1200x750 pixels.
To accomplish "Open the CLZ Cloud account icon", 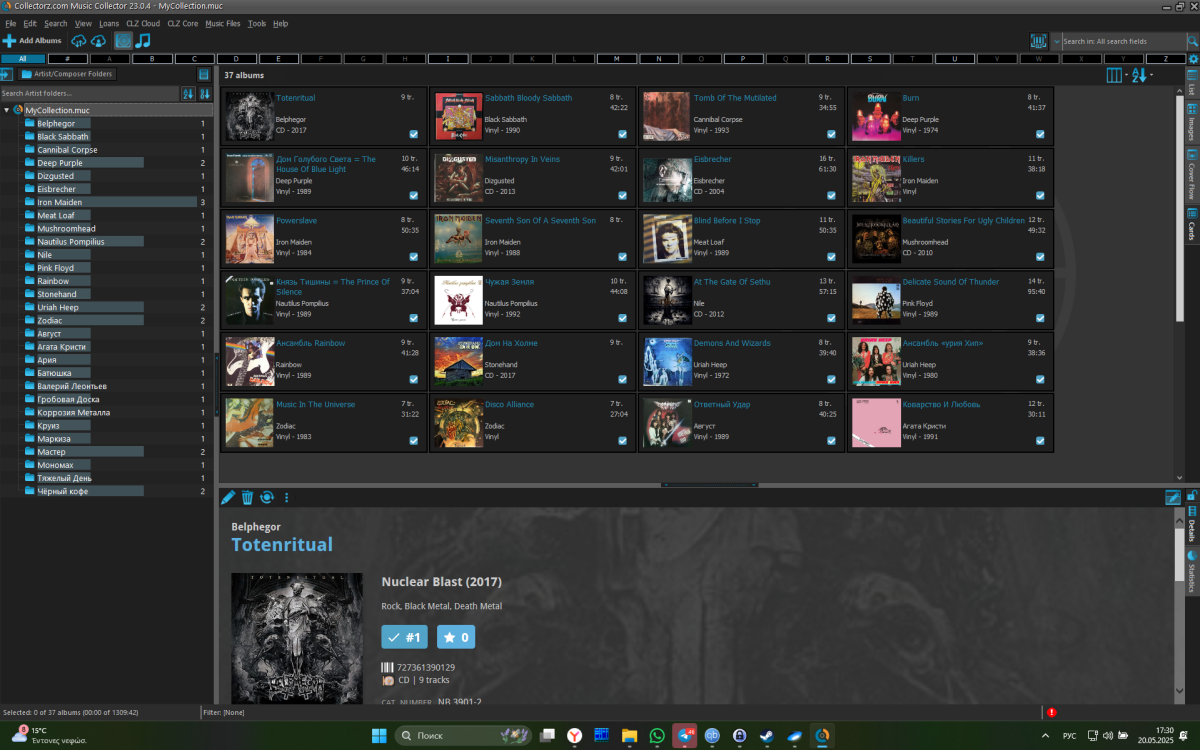I will pos(98,41).
